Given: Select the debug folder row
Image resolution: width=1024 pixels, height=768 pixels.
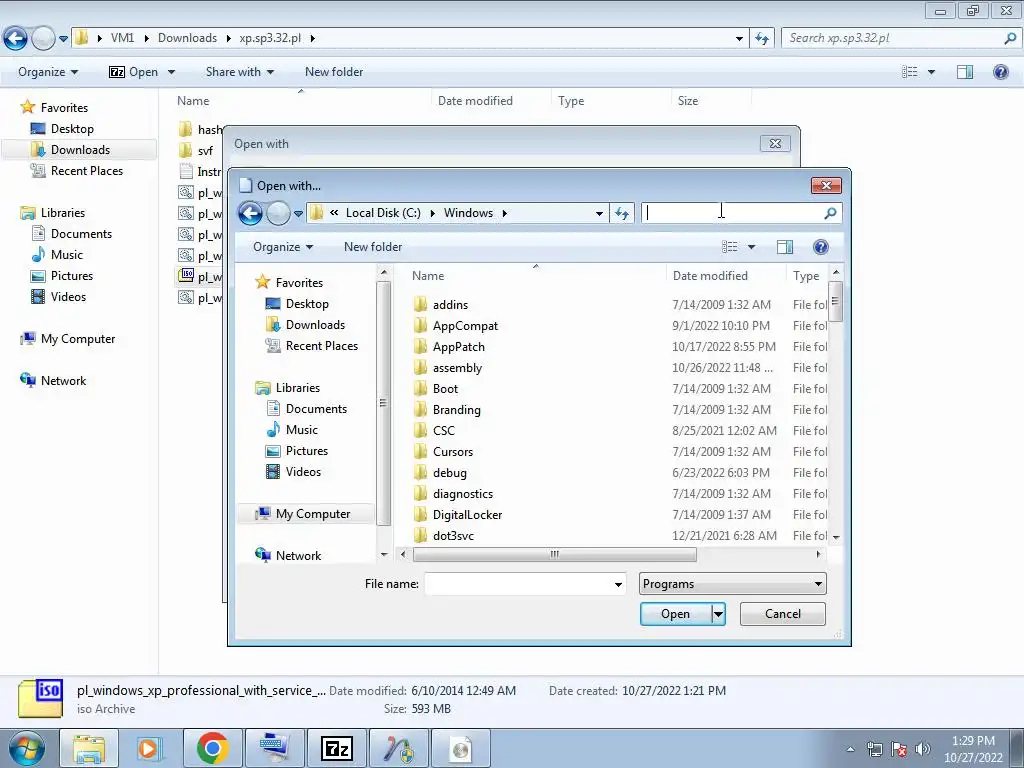Looking at the screenshot, I should (449, 473).
